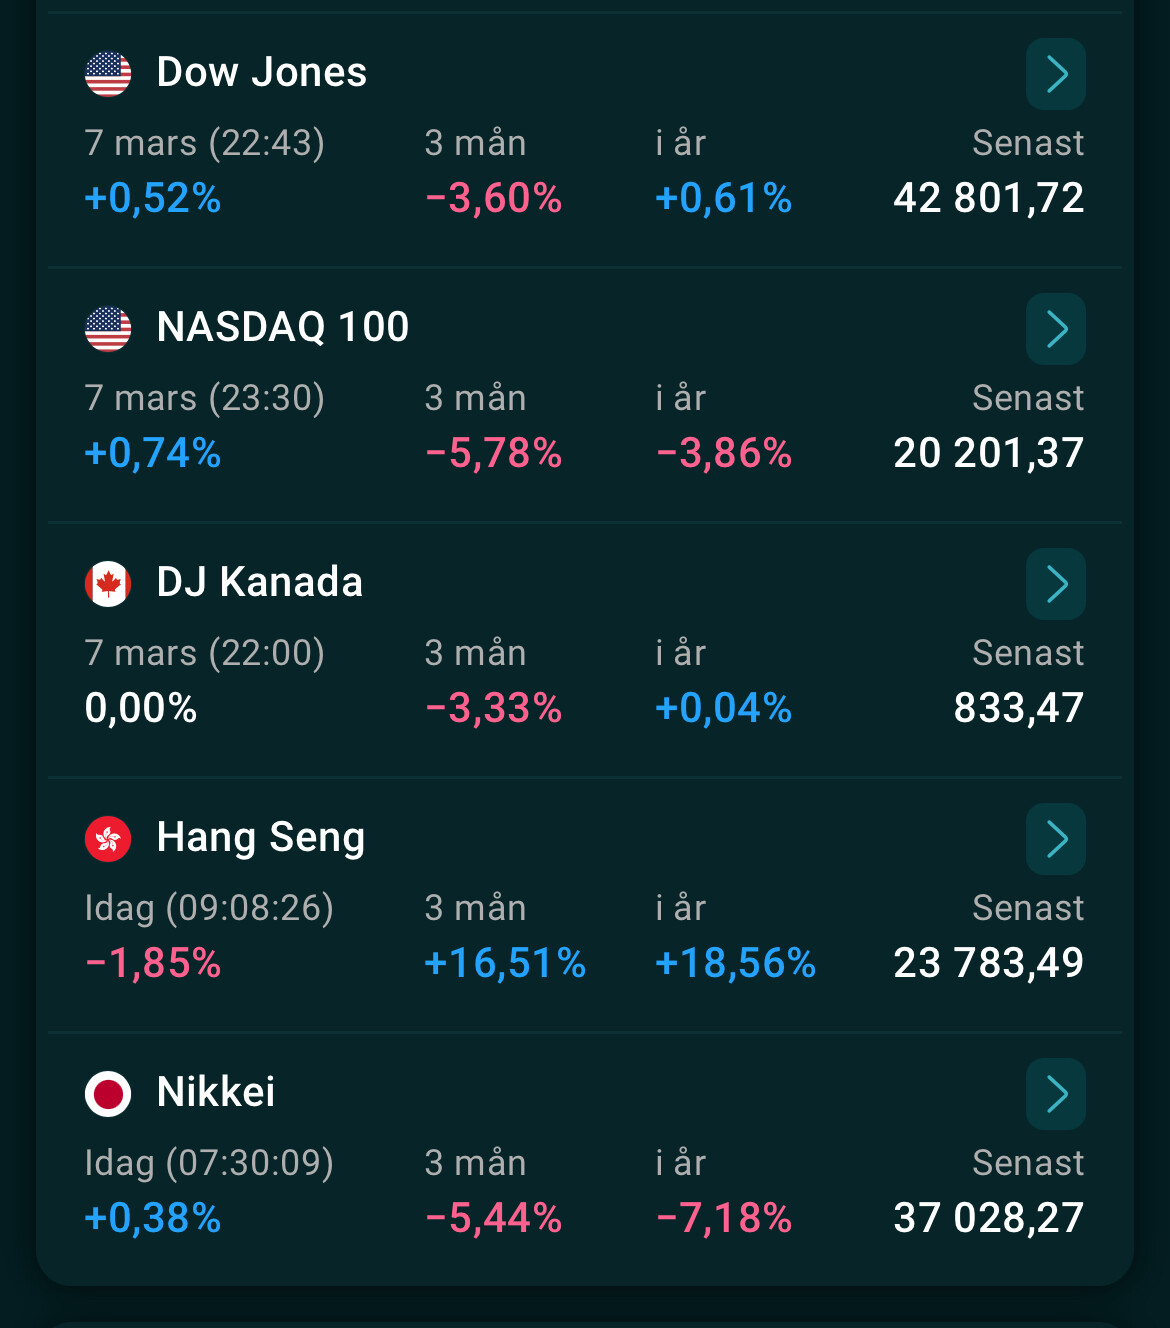Tap the Canadian flag icon

coord(108,584)
